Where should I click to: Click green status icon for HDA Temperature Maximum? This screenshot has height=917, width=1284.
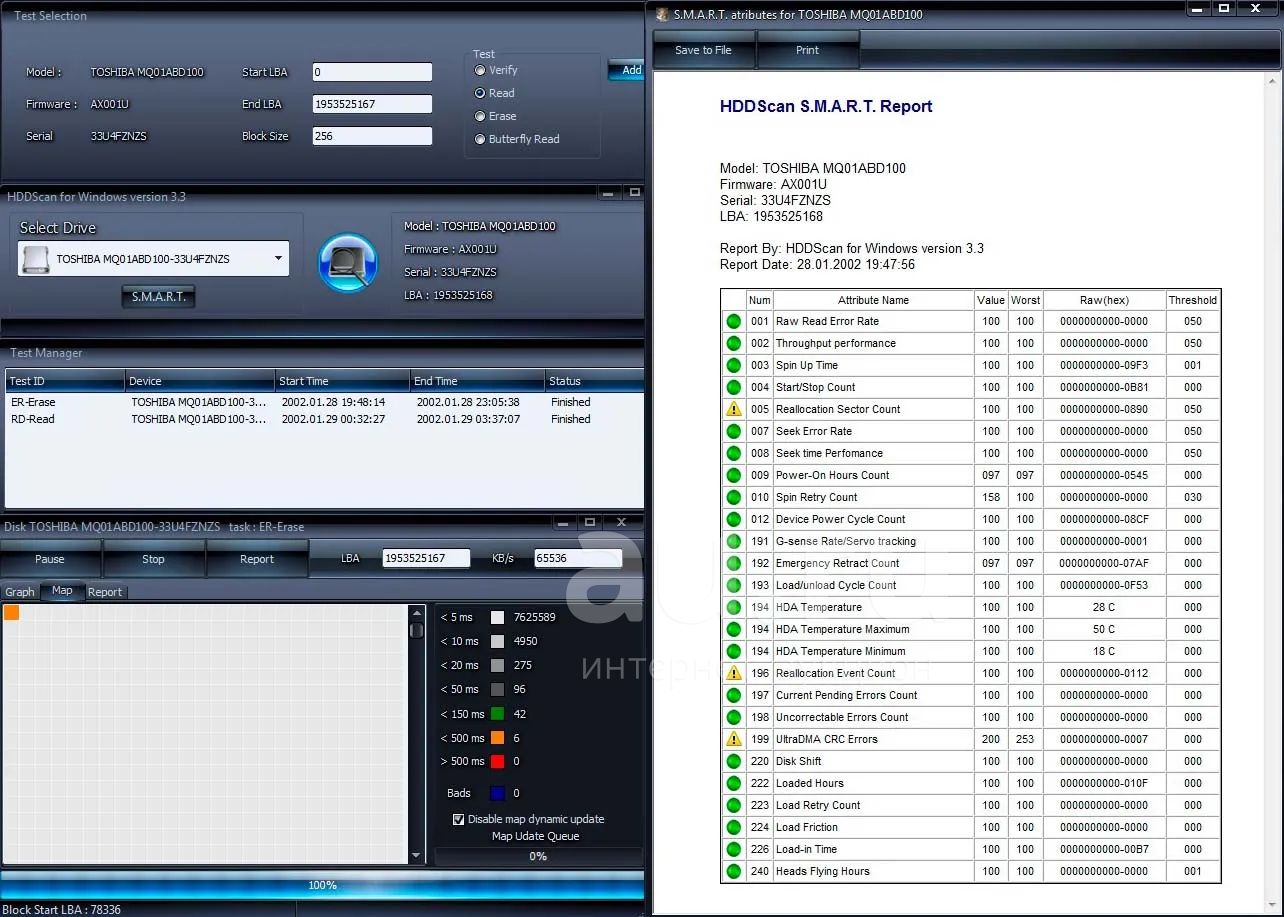pyautogui.click(x=734, y=629)
